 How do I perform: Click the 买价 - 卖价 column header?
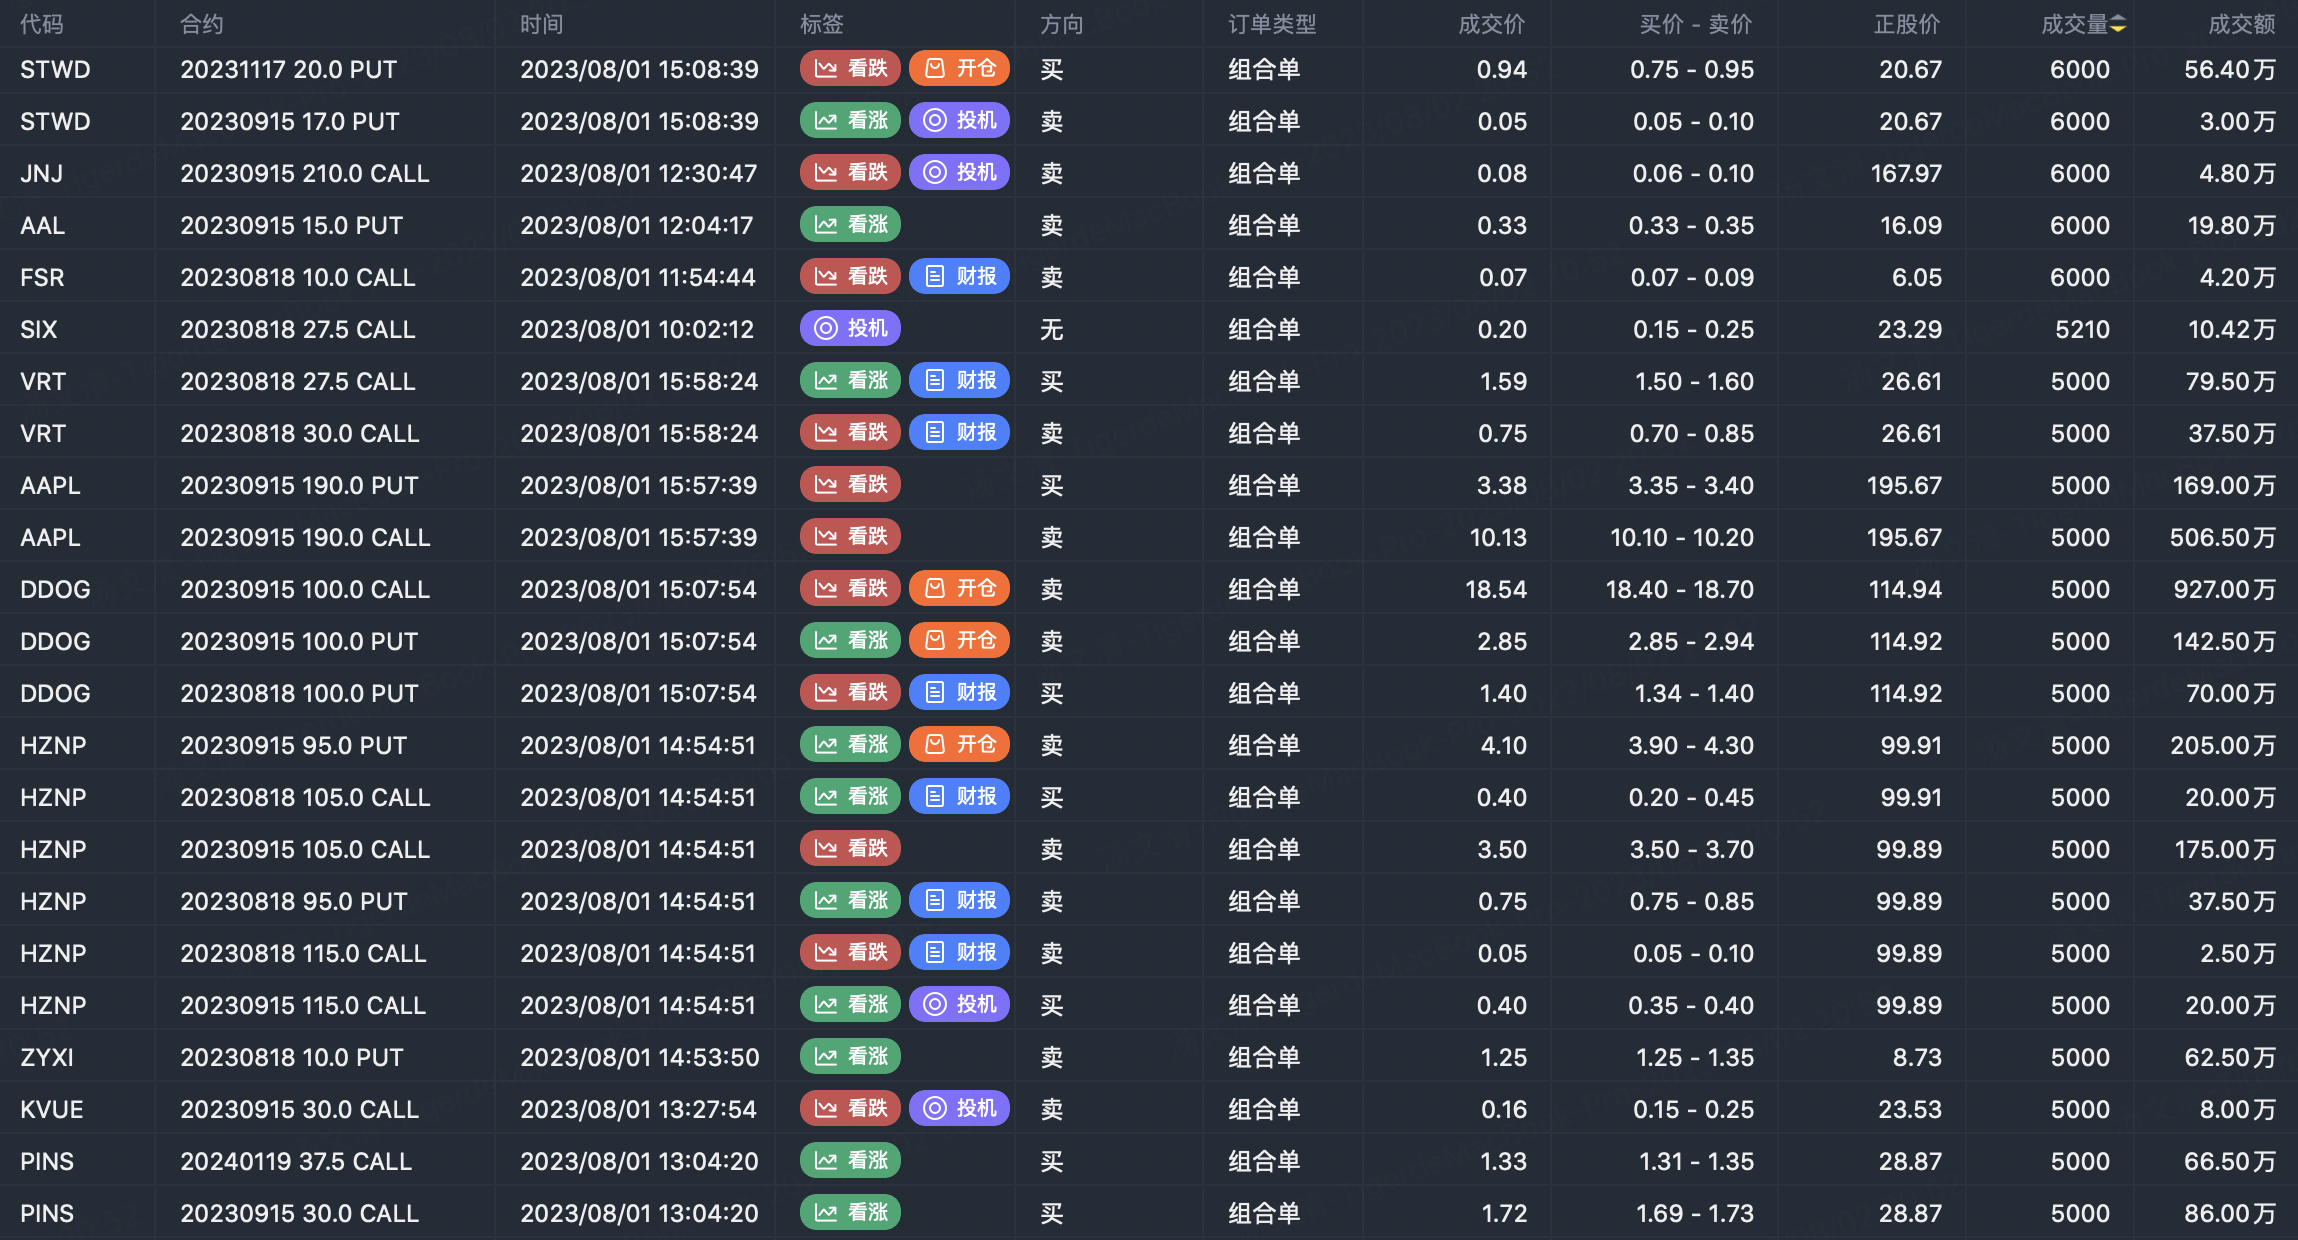1695,25
